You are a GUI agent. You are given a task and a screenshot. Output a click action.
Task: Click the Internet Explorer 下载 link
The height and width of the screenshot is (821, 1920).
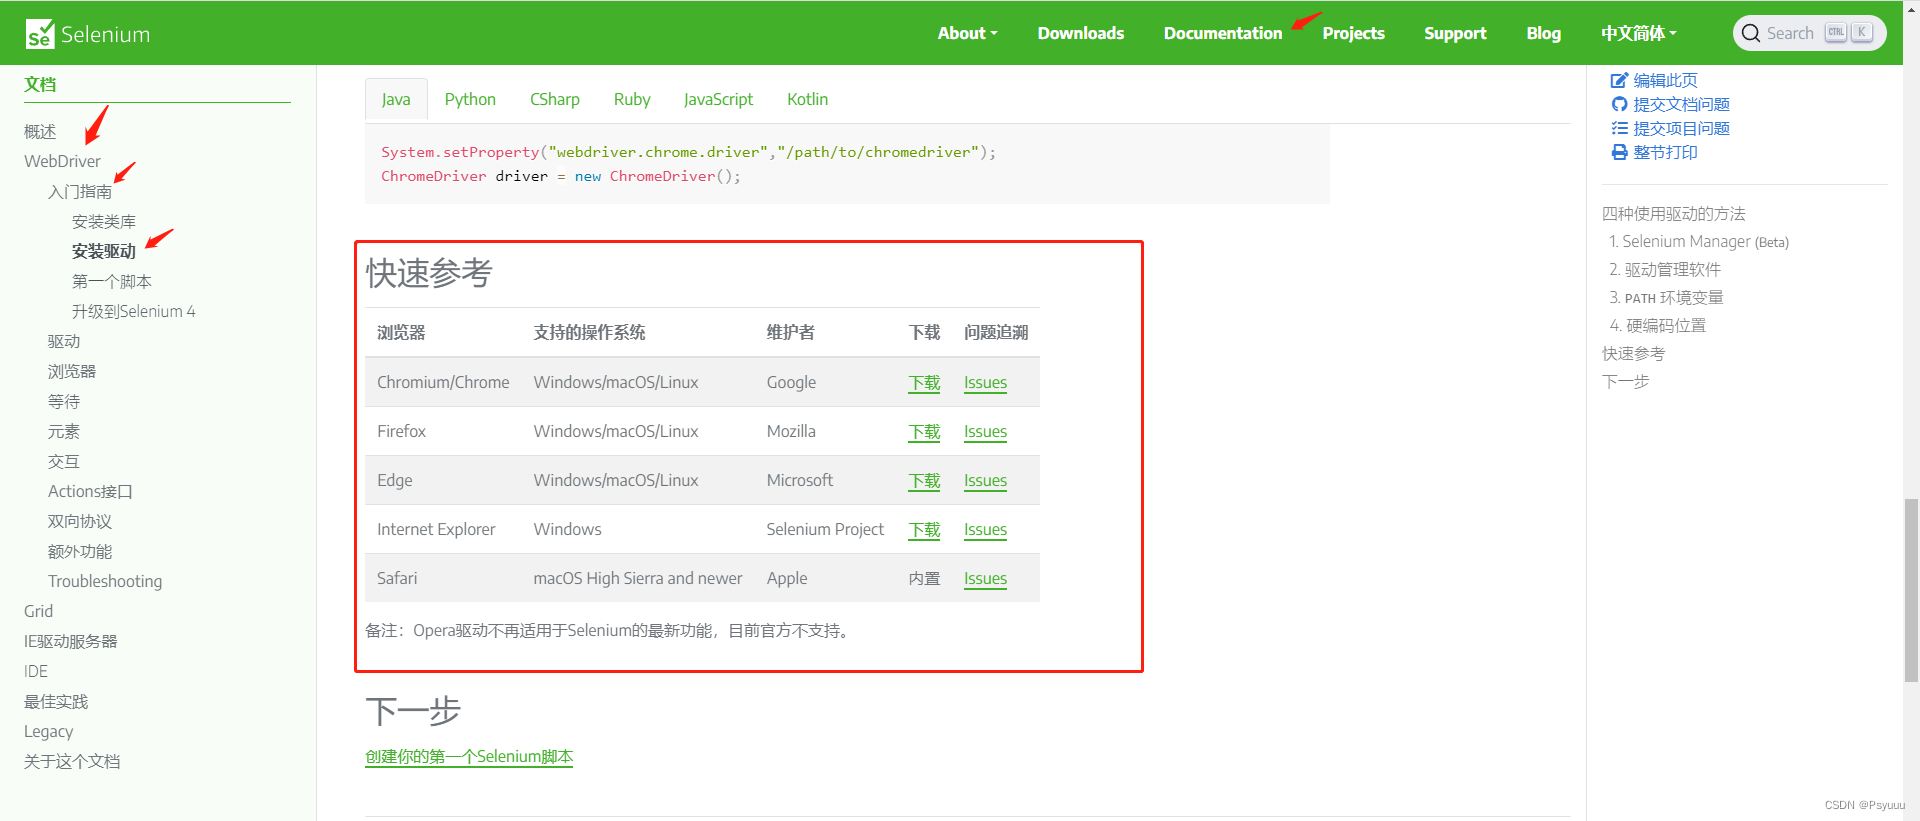coord(924,529)
